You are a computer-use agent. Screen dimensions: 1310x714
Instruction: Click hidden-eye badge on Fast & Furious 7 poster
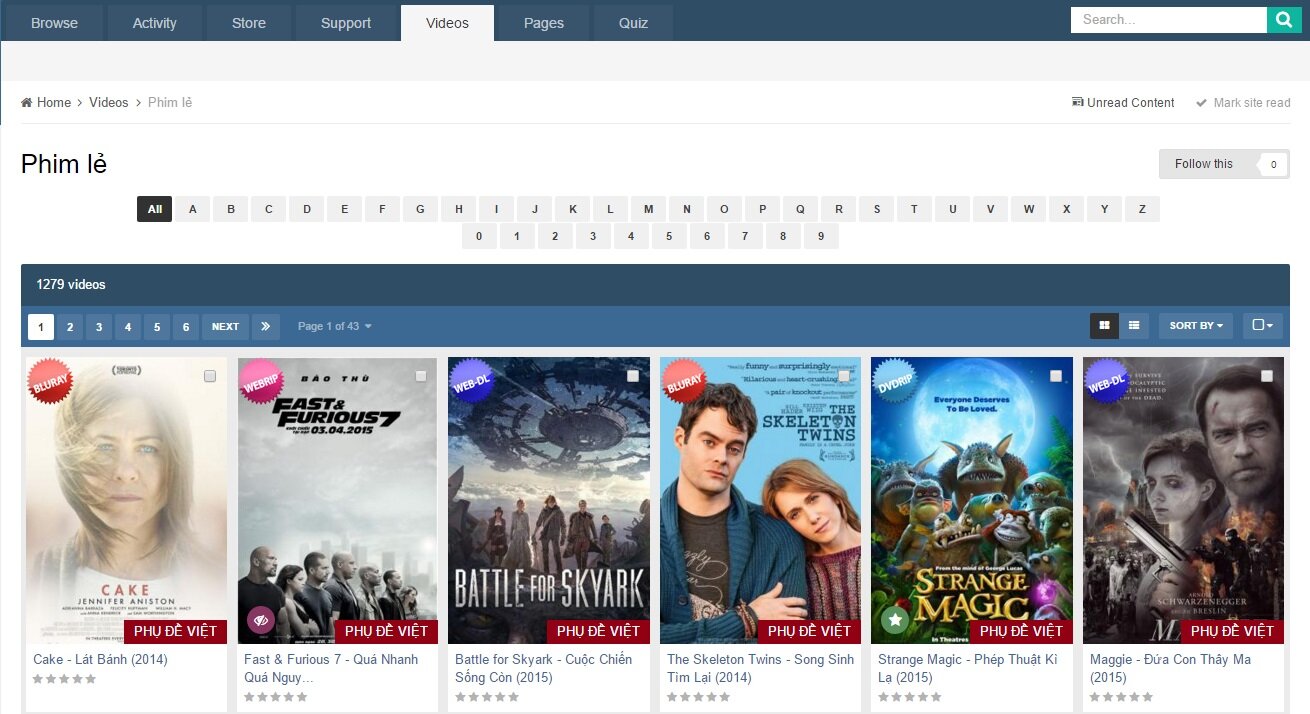tap(261, 620)
